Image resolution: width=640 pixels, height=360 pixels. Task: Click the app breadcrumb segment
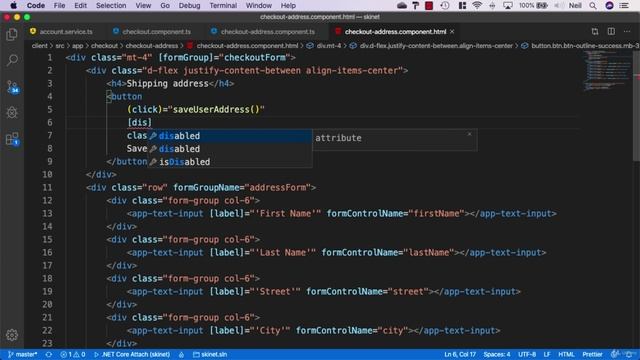click(78, 46)
